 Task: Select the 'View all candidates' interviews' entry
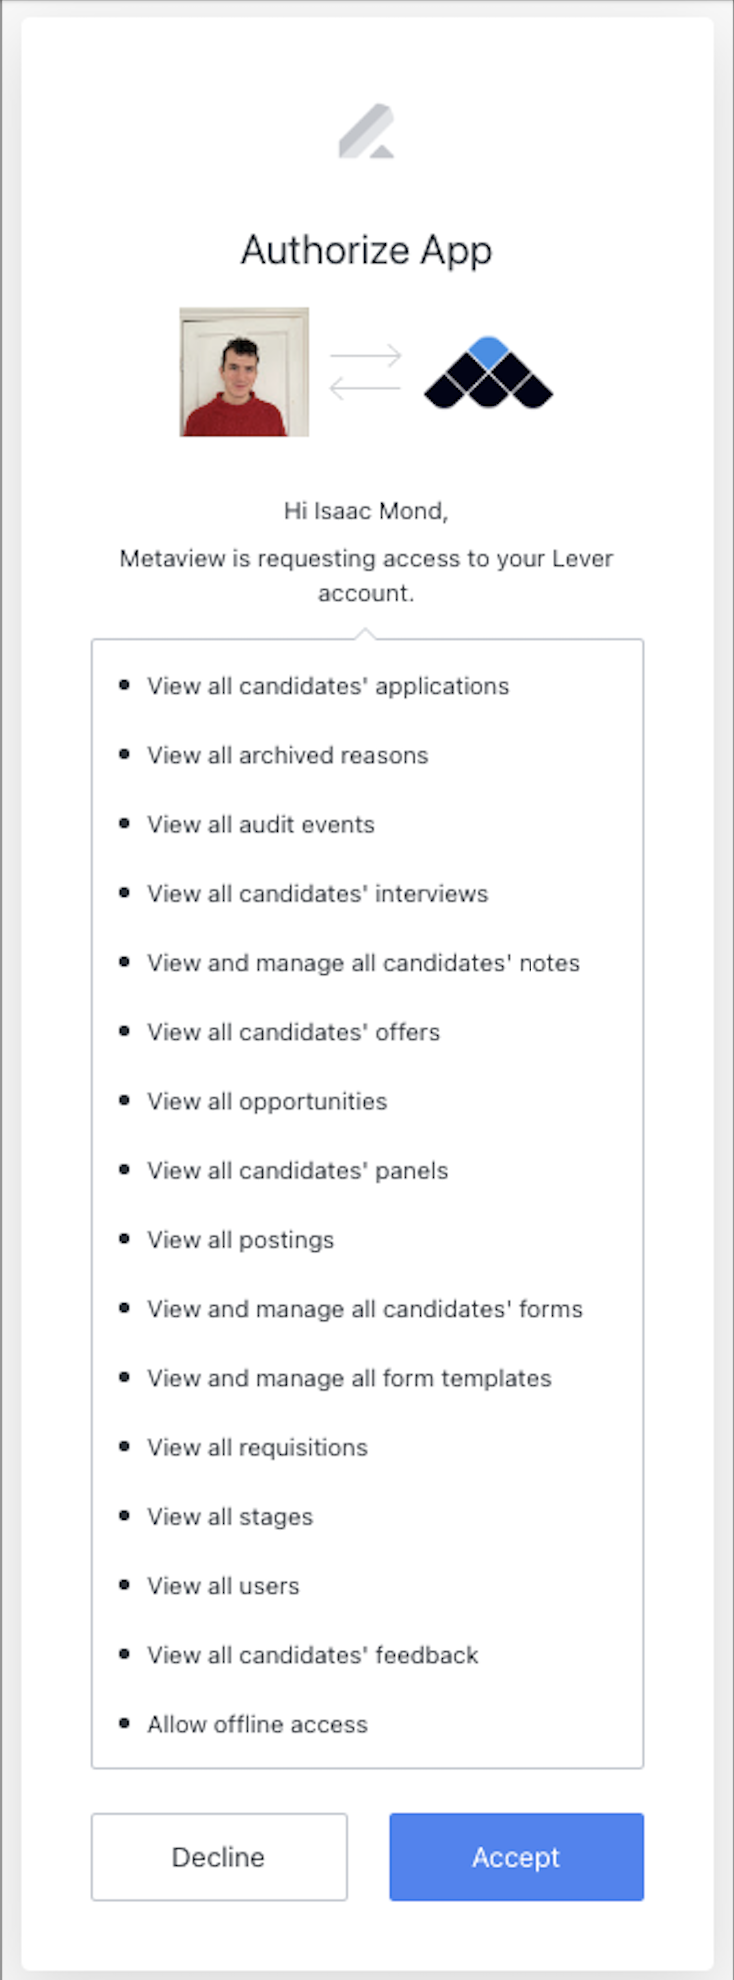click(317, 894)
